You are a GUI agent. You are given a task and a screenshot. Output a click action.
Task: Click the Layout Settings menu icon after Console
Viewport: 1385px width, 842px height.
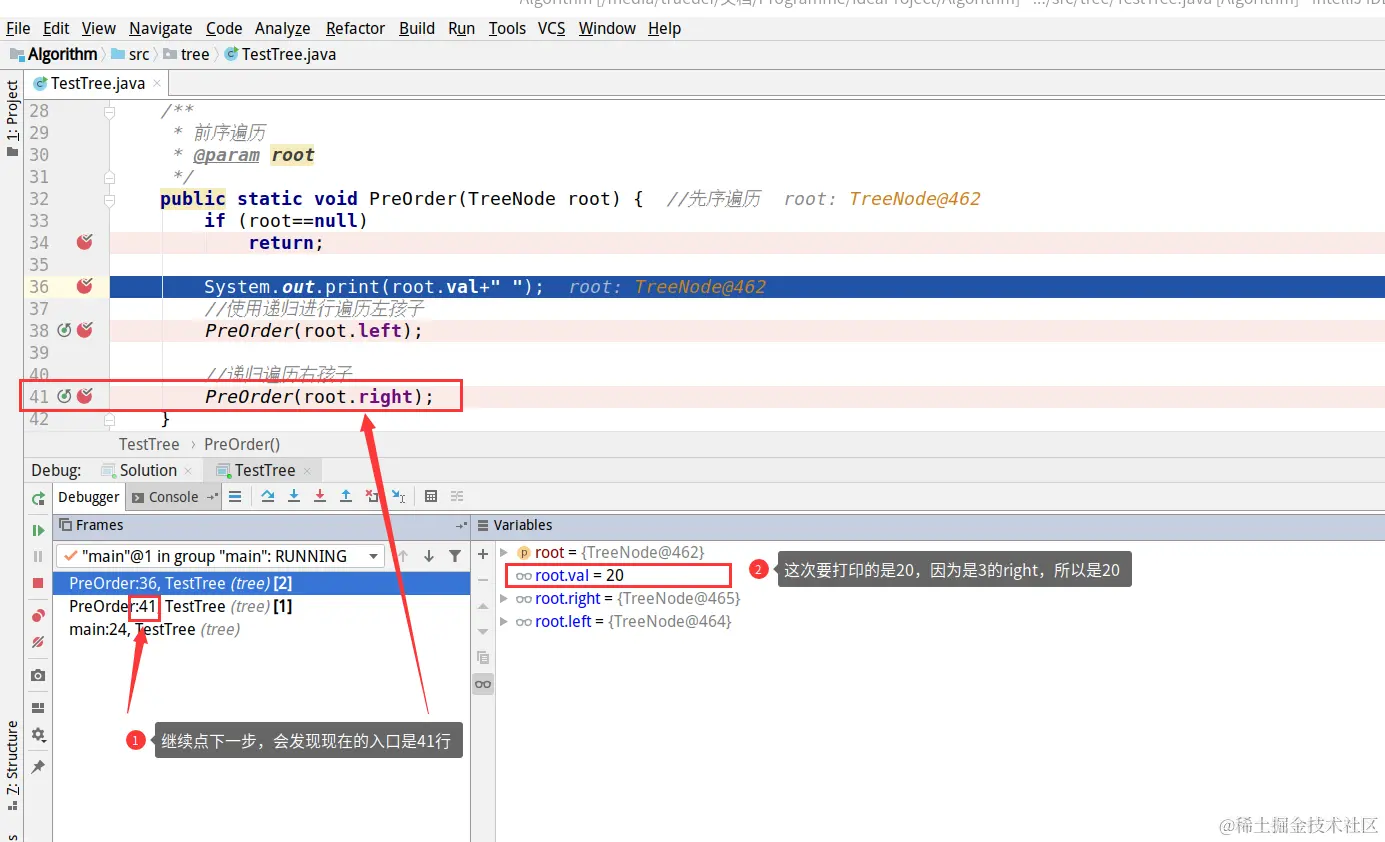click(211, 497)
